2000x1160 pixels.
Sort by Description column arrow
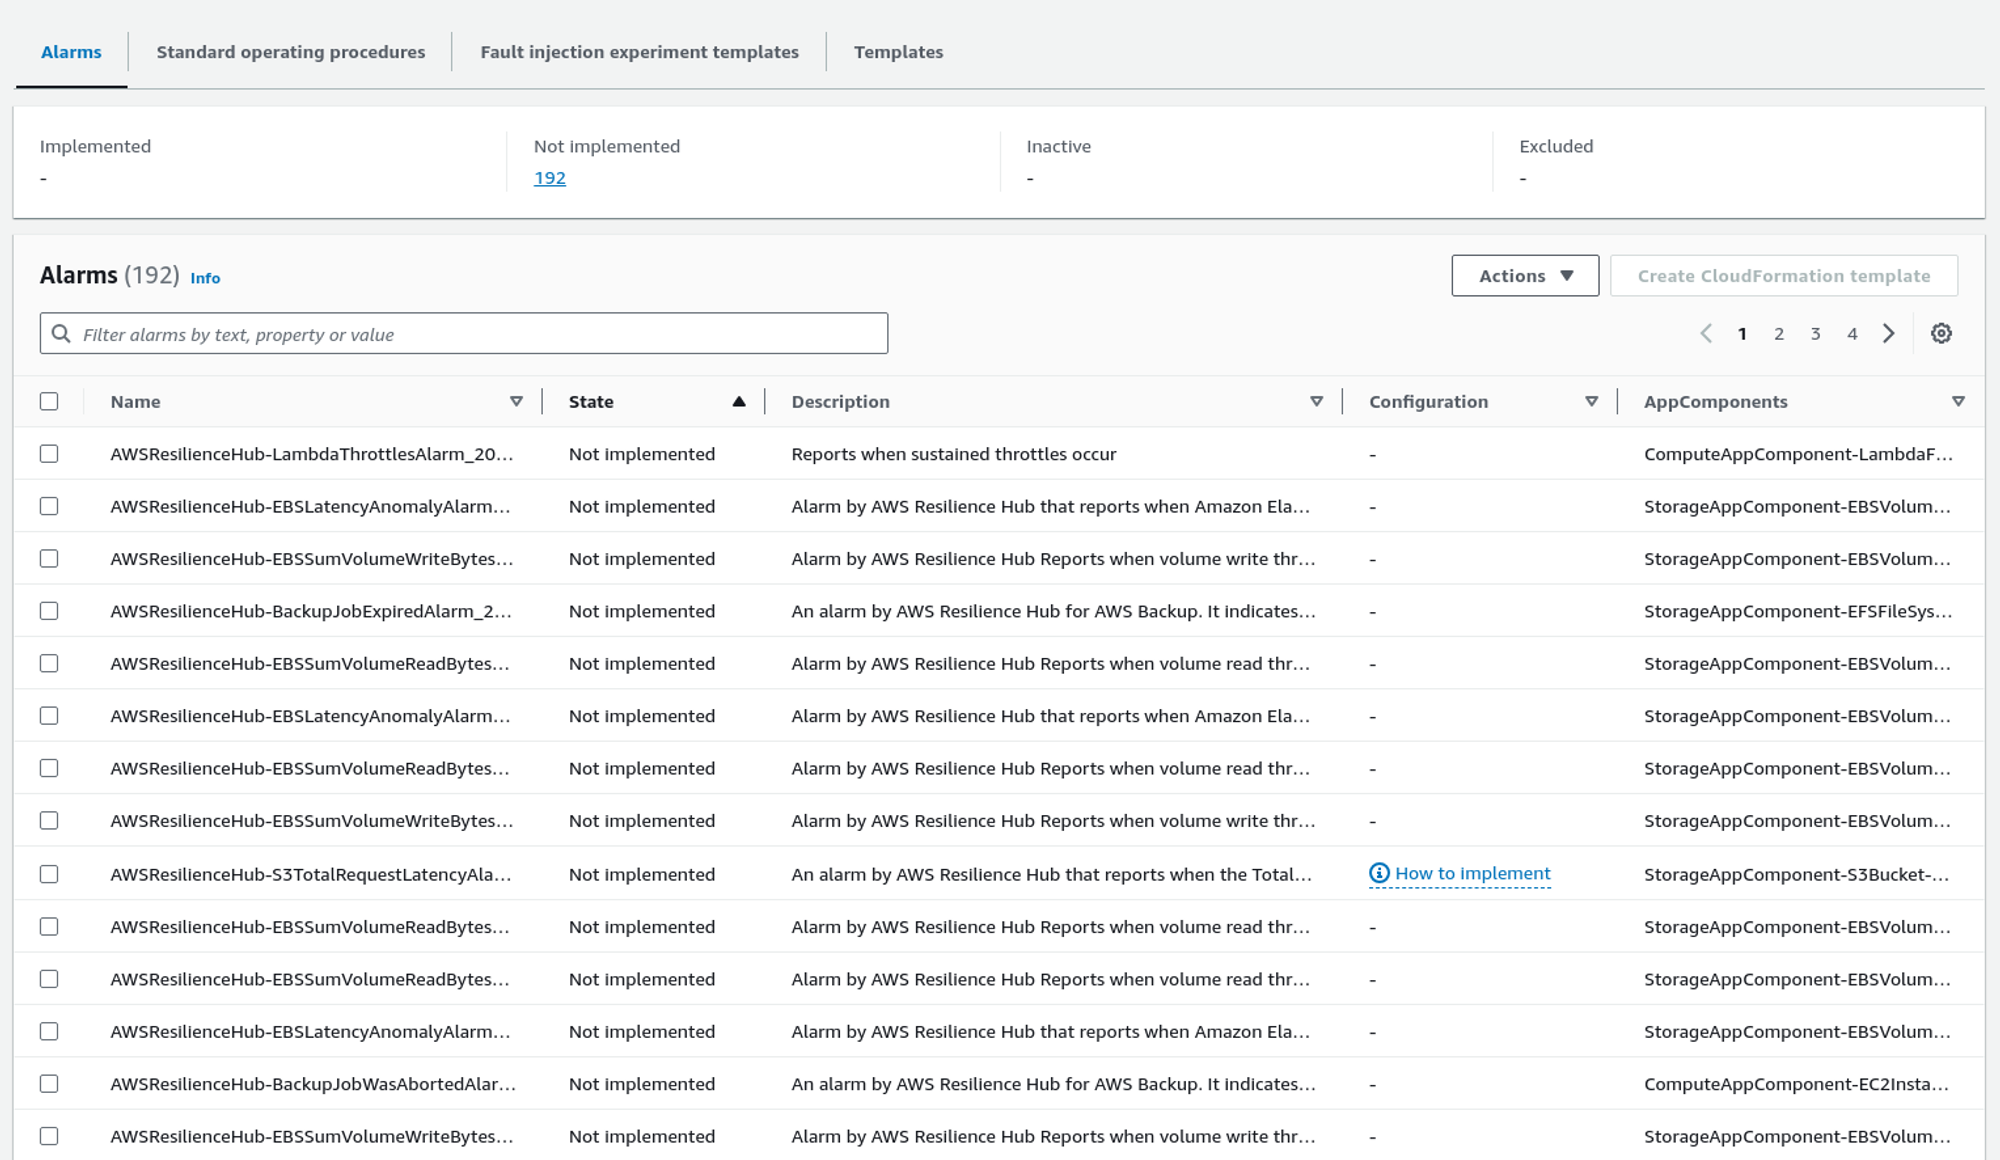click(x=1316, y=402)
